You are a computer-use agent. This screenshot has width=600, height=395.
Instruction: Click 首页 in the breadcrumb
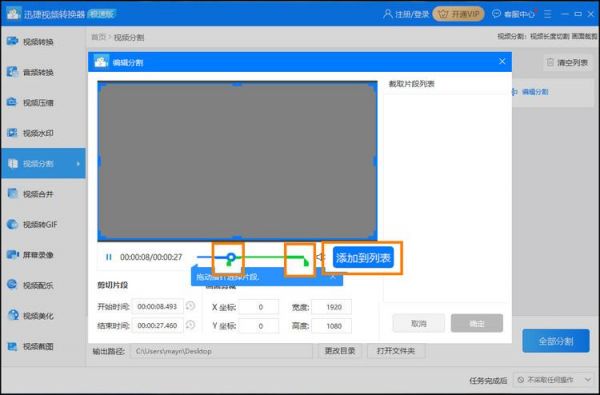98,37
